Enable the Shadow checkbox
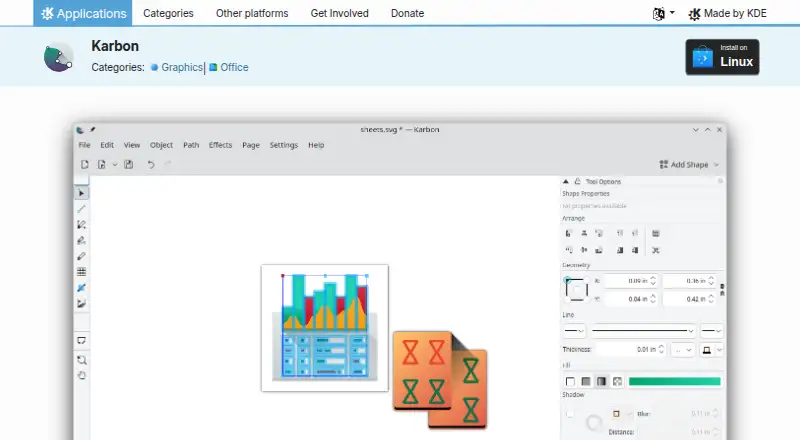 (569, 413)
